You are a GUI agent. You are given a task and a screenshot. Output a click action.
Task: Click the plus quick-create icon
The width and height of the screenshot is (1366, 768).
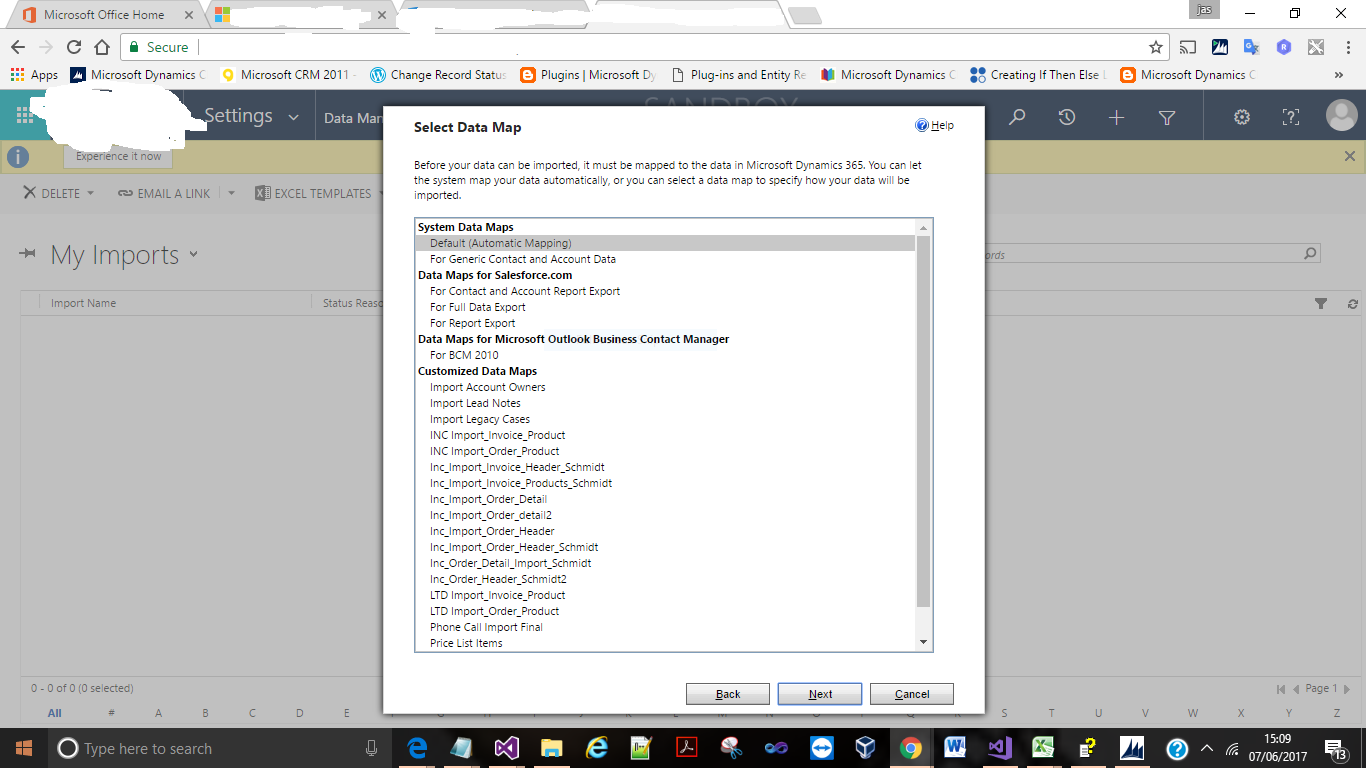(1116, 117)
